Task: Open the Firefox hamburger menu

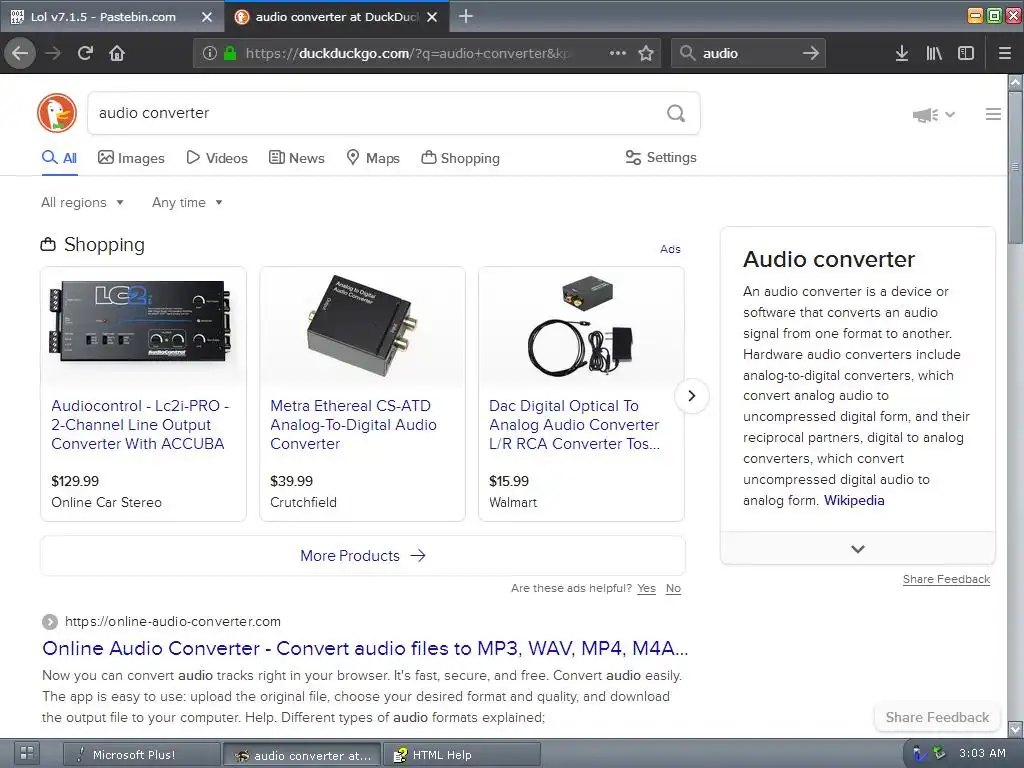Action: pos(1004,53)
